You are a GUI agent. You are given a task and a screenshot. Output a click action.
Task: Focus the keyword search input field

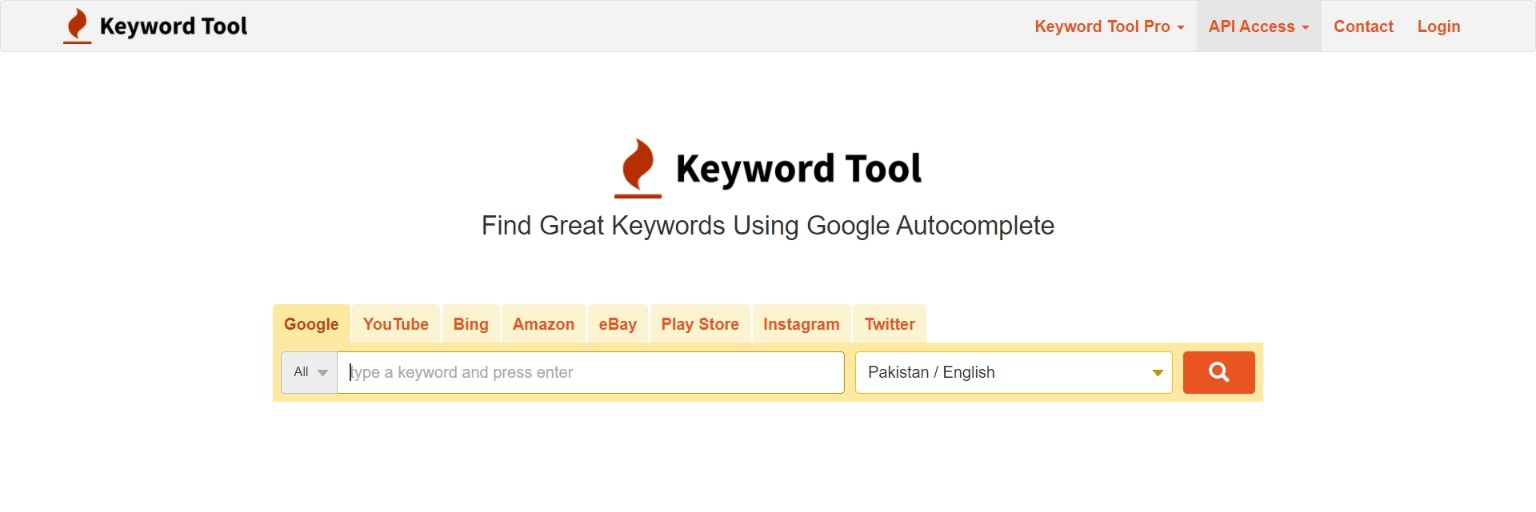coord(591,372)
